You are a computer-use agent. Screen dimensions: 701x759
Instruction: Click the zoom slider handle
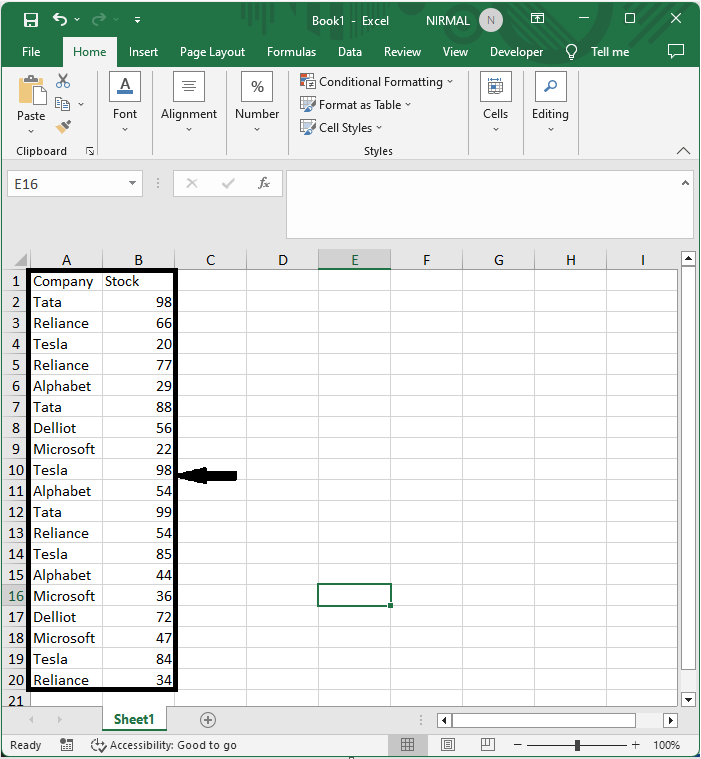(x=577, y=744)
